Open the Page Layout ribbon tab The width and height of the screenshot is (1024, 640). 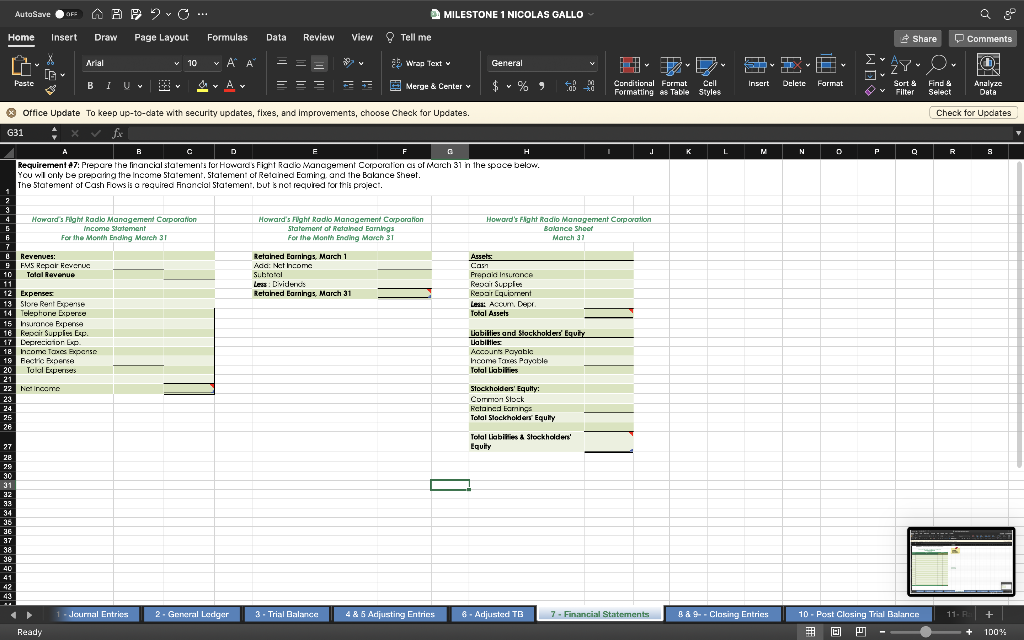point(161,37)
